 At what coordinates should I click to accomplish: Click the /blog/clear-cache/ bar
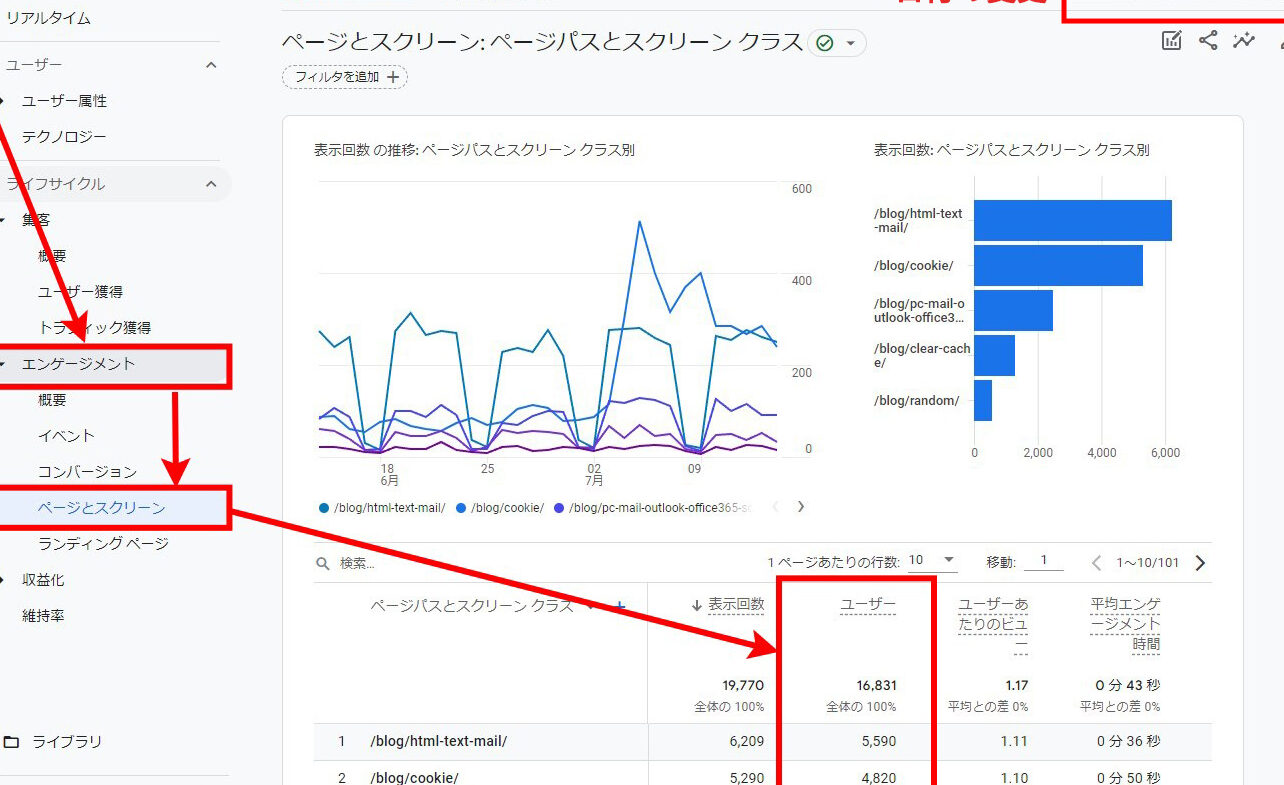point(994,355)
